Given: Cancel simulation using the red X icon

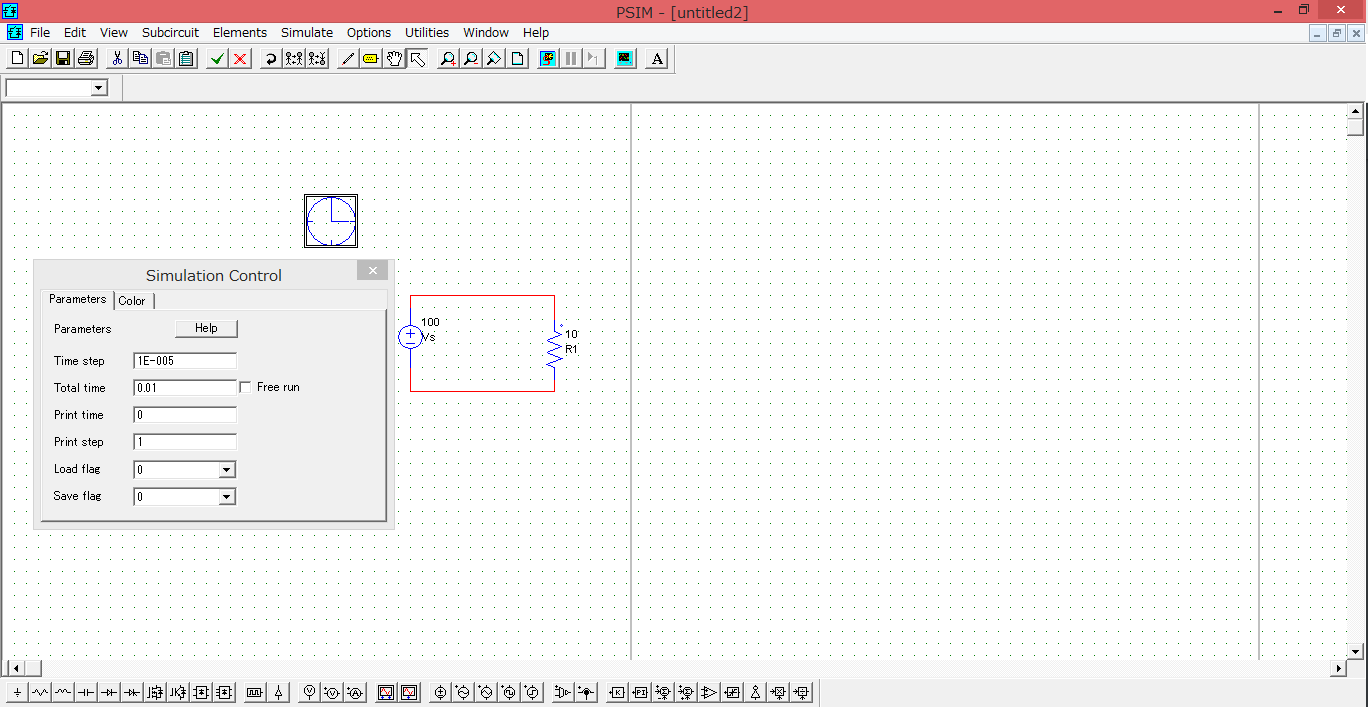Looking at the screenshot, I should (x=239, y=58).
